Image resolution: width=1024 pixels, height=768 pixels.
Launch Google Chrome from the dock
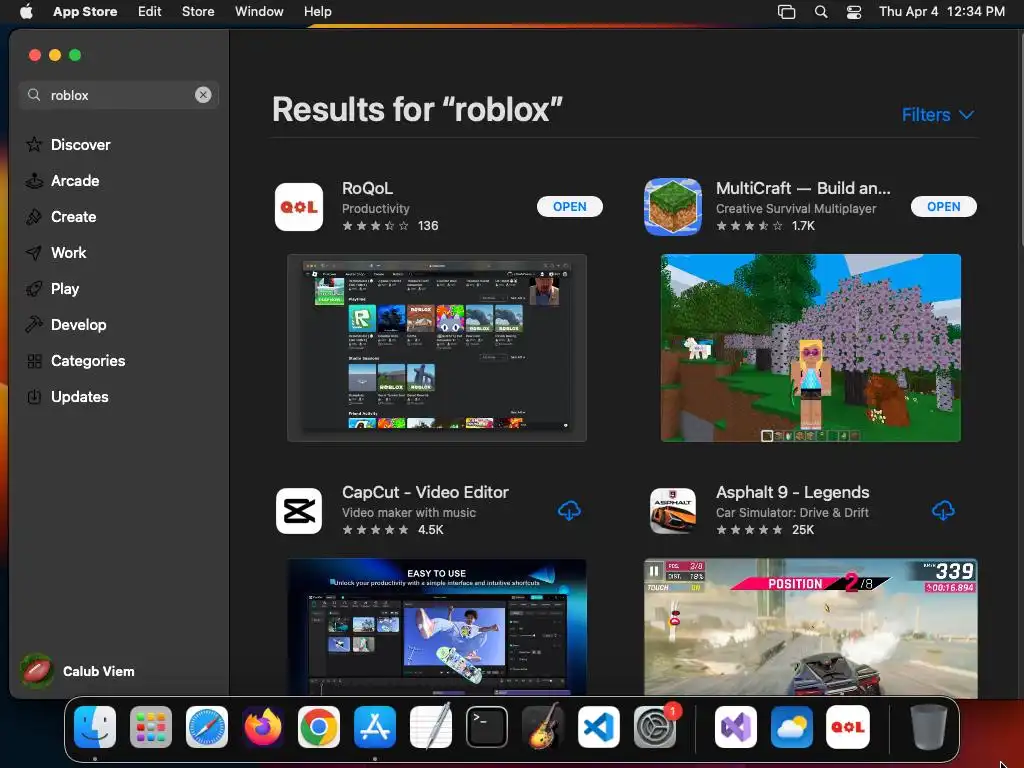click(x=319, y=727)
